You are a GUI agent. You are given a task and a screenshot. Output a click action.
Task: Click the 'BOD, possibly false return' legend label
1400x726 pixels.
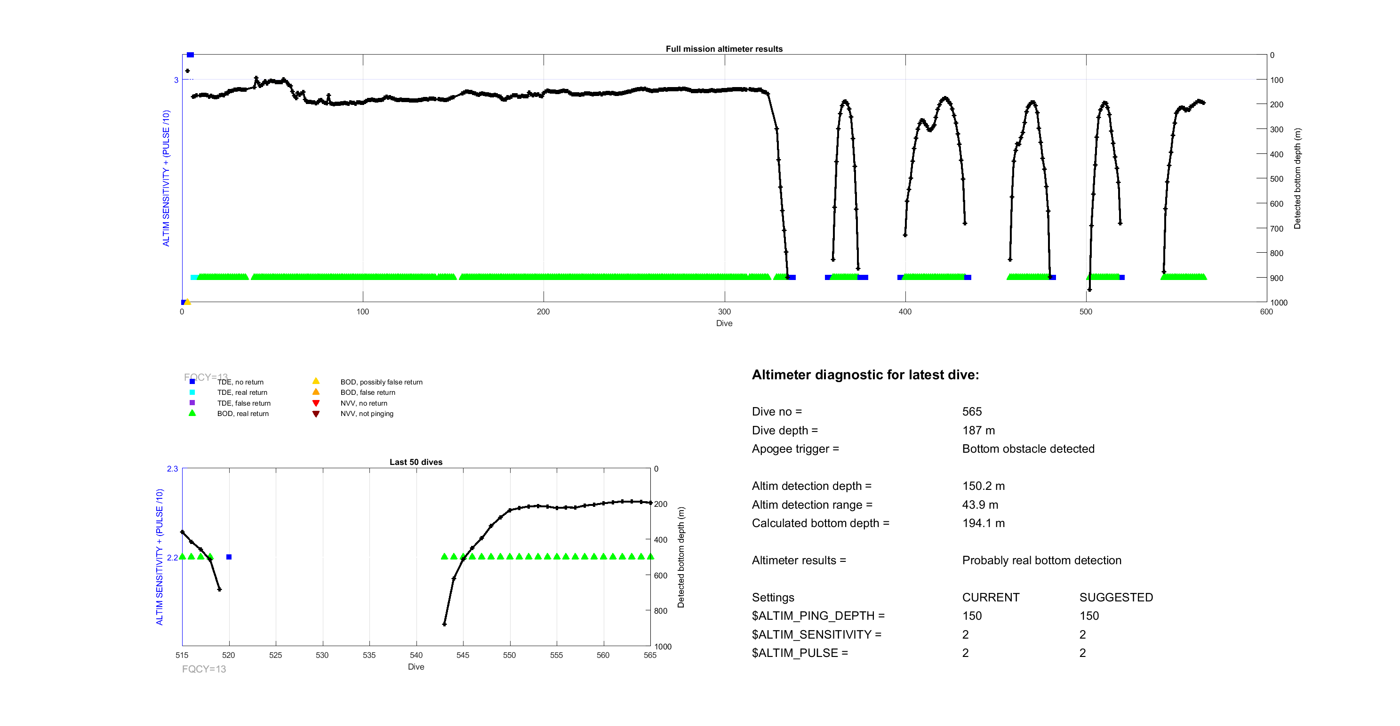pos(381,382)
